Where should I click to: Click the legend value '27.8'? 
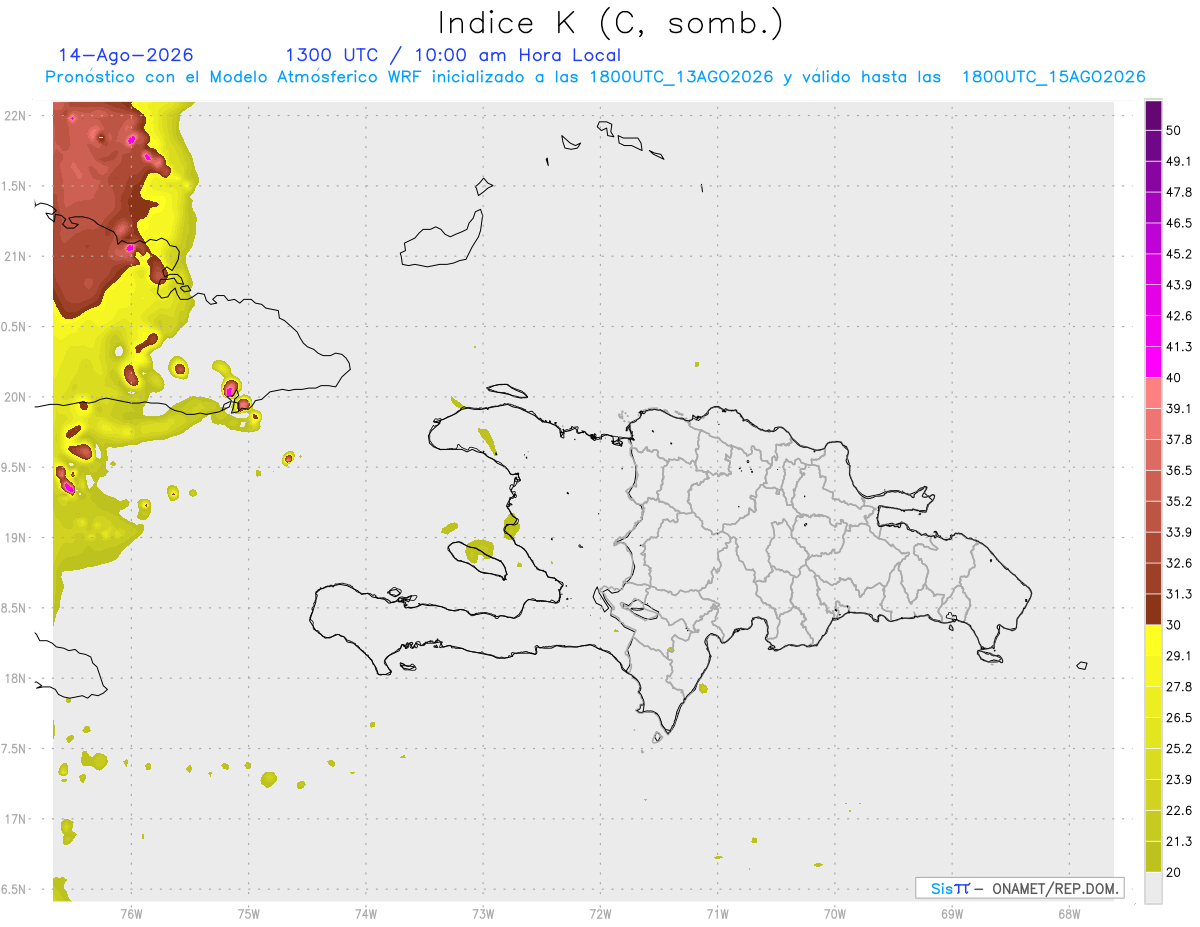coord(1179,687)
